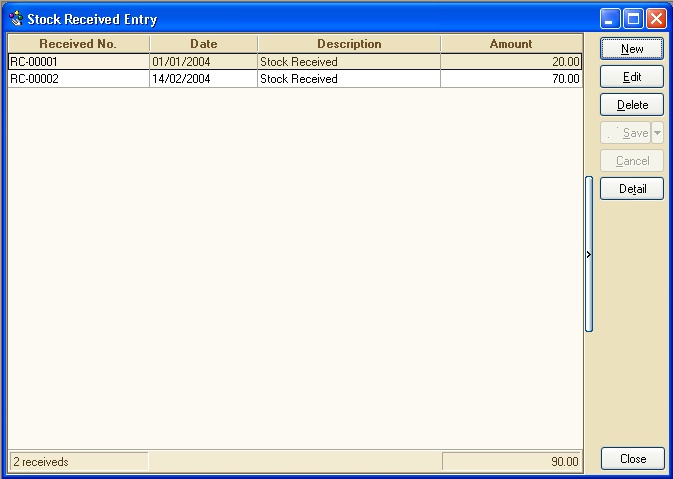This screenshot has width=673, height=479.
Task: Expand the Save dropdown arrow
Action: coord(658,133)
